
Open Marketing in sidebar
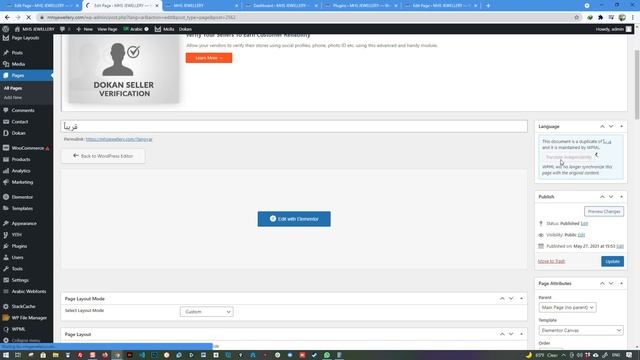(22, 182)
